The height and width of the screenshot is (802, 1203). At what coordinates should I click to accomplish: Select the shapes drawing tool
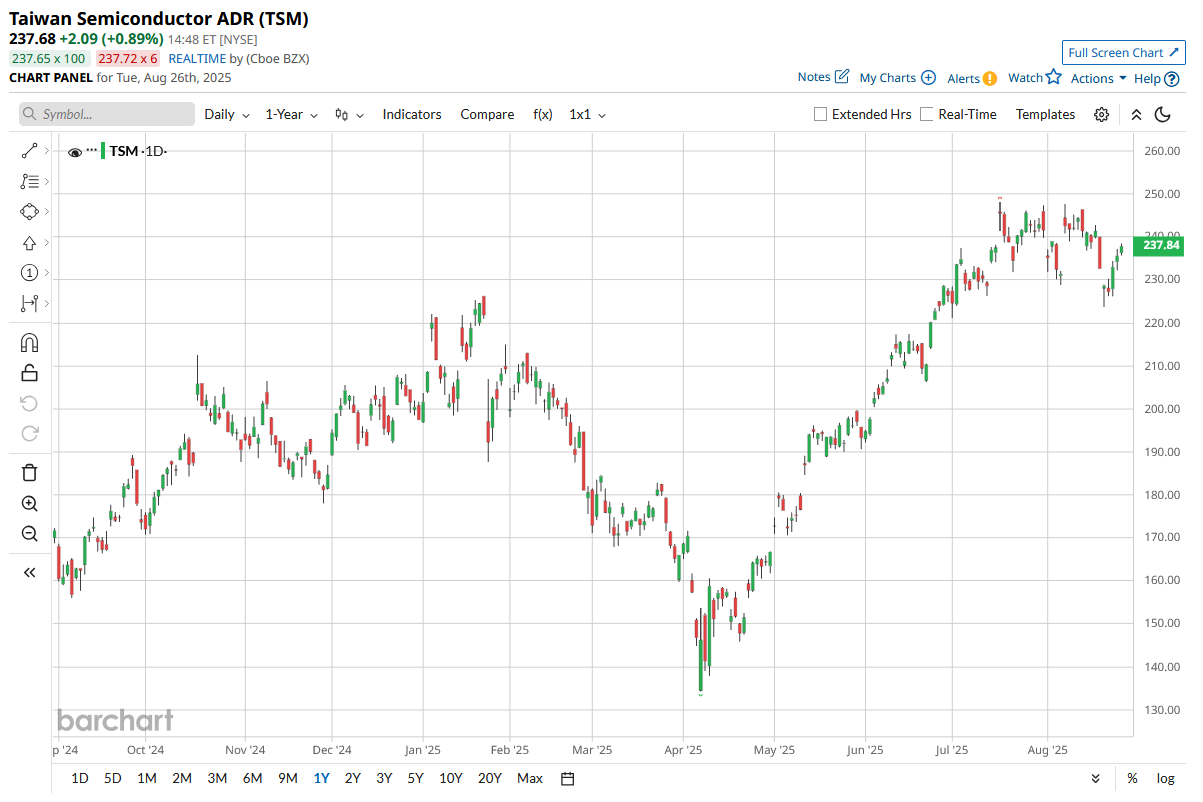click(x=29, y=212)
